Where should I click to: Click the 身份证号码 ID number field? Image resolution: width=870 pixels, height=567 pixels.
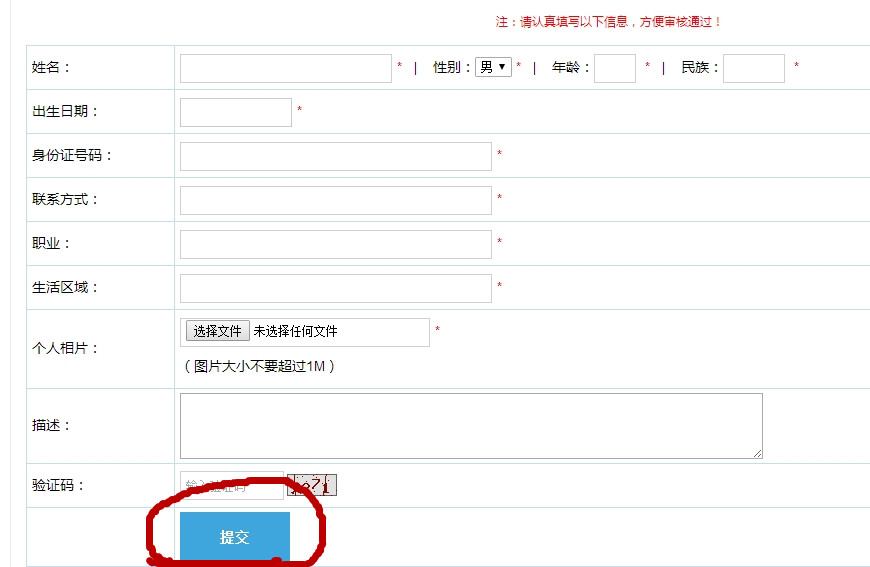(336, 156)
